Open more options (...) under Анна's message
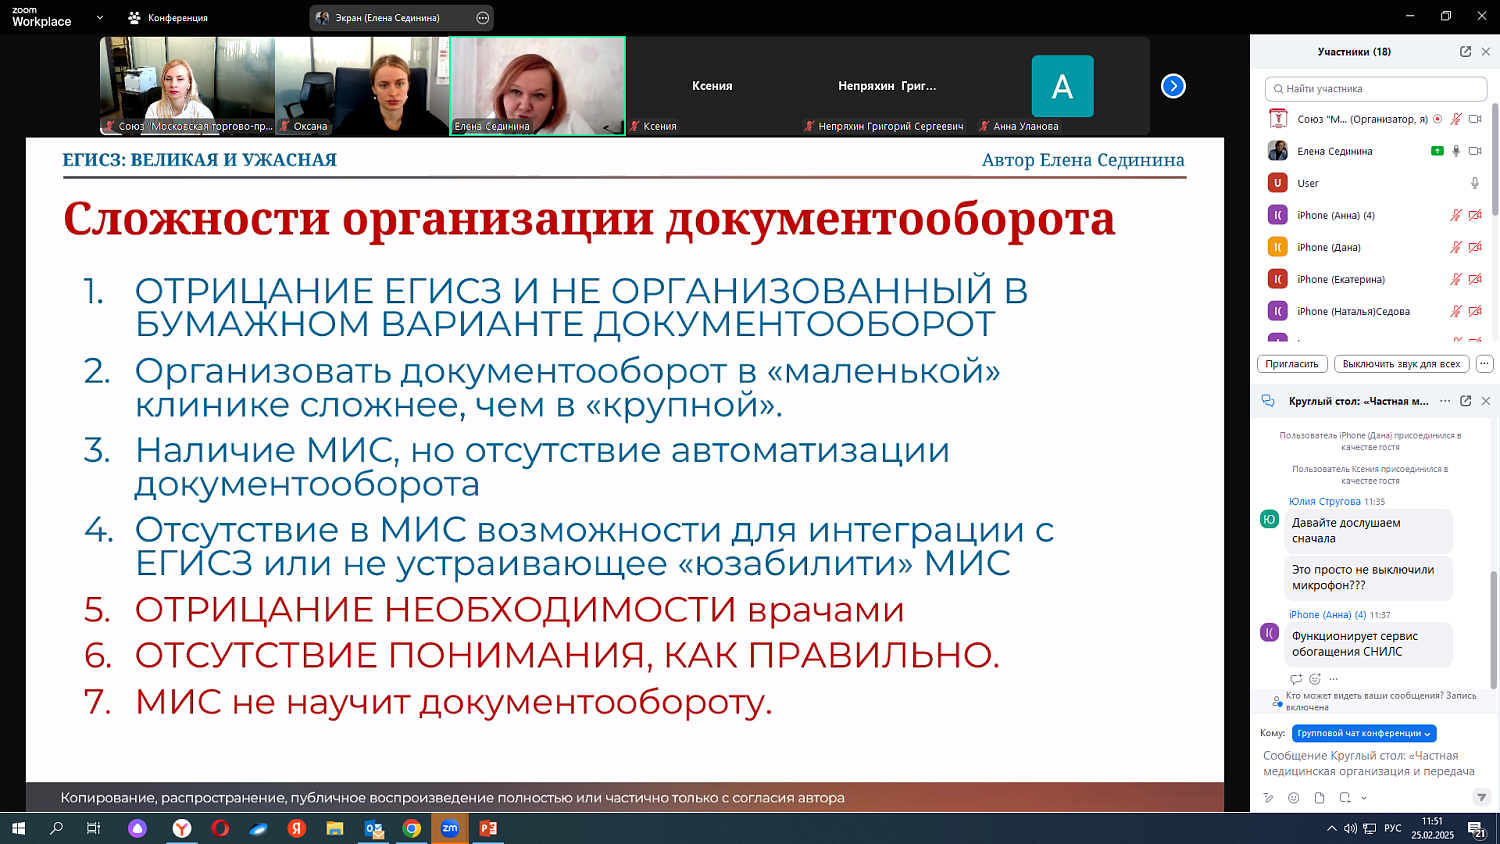 pos(1333,678)
